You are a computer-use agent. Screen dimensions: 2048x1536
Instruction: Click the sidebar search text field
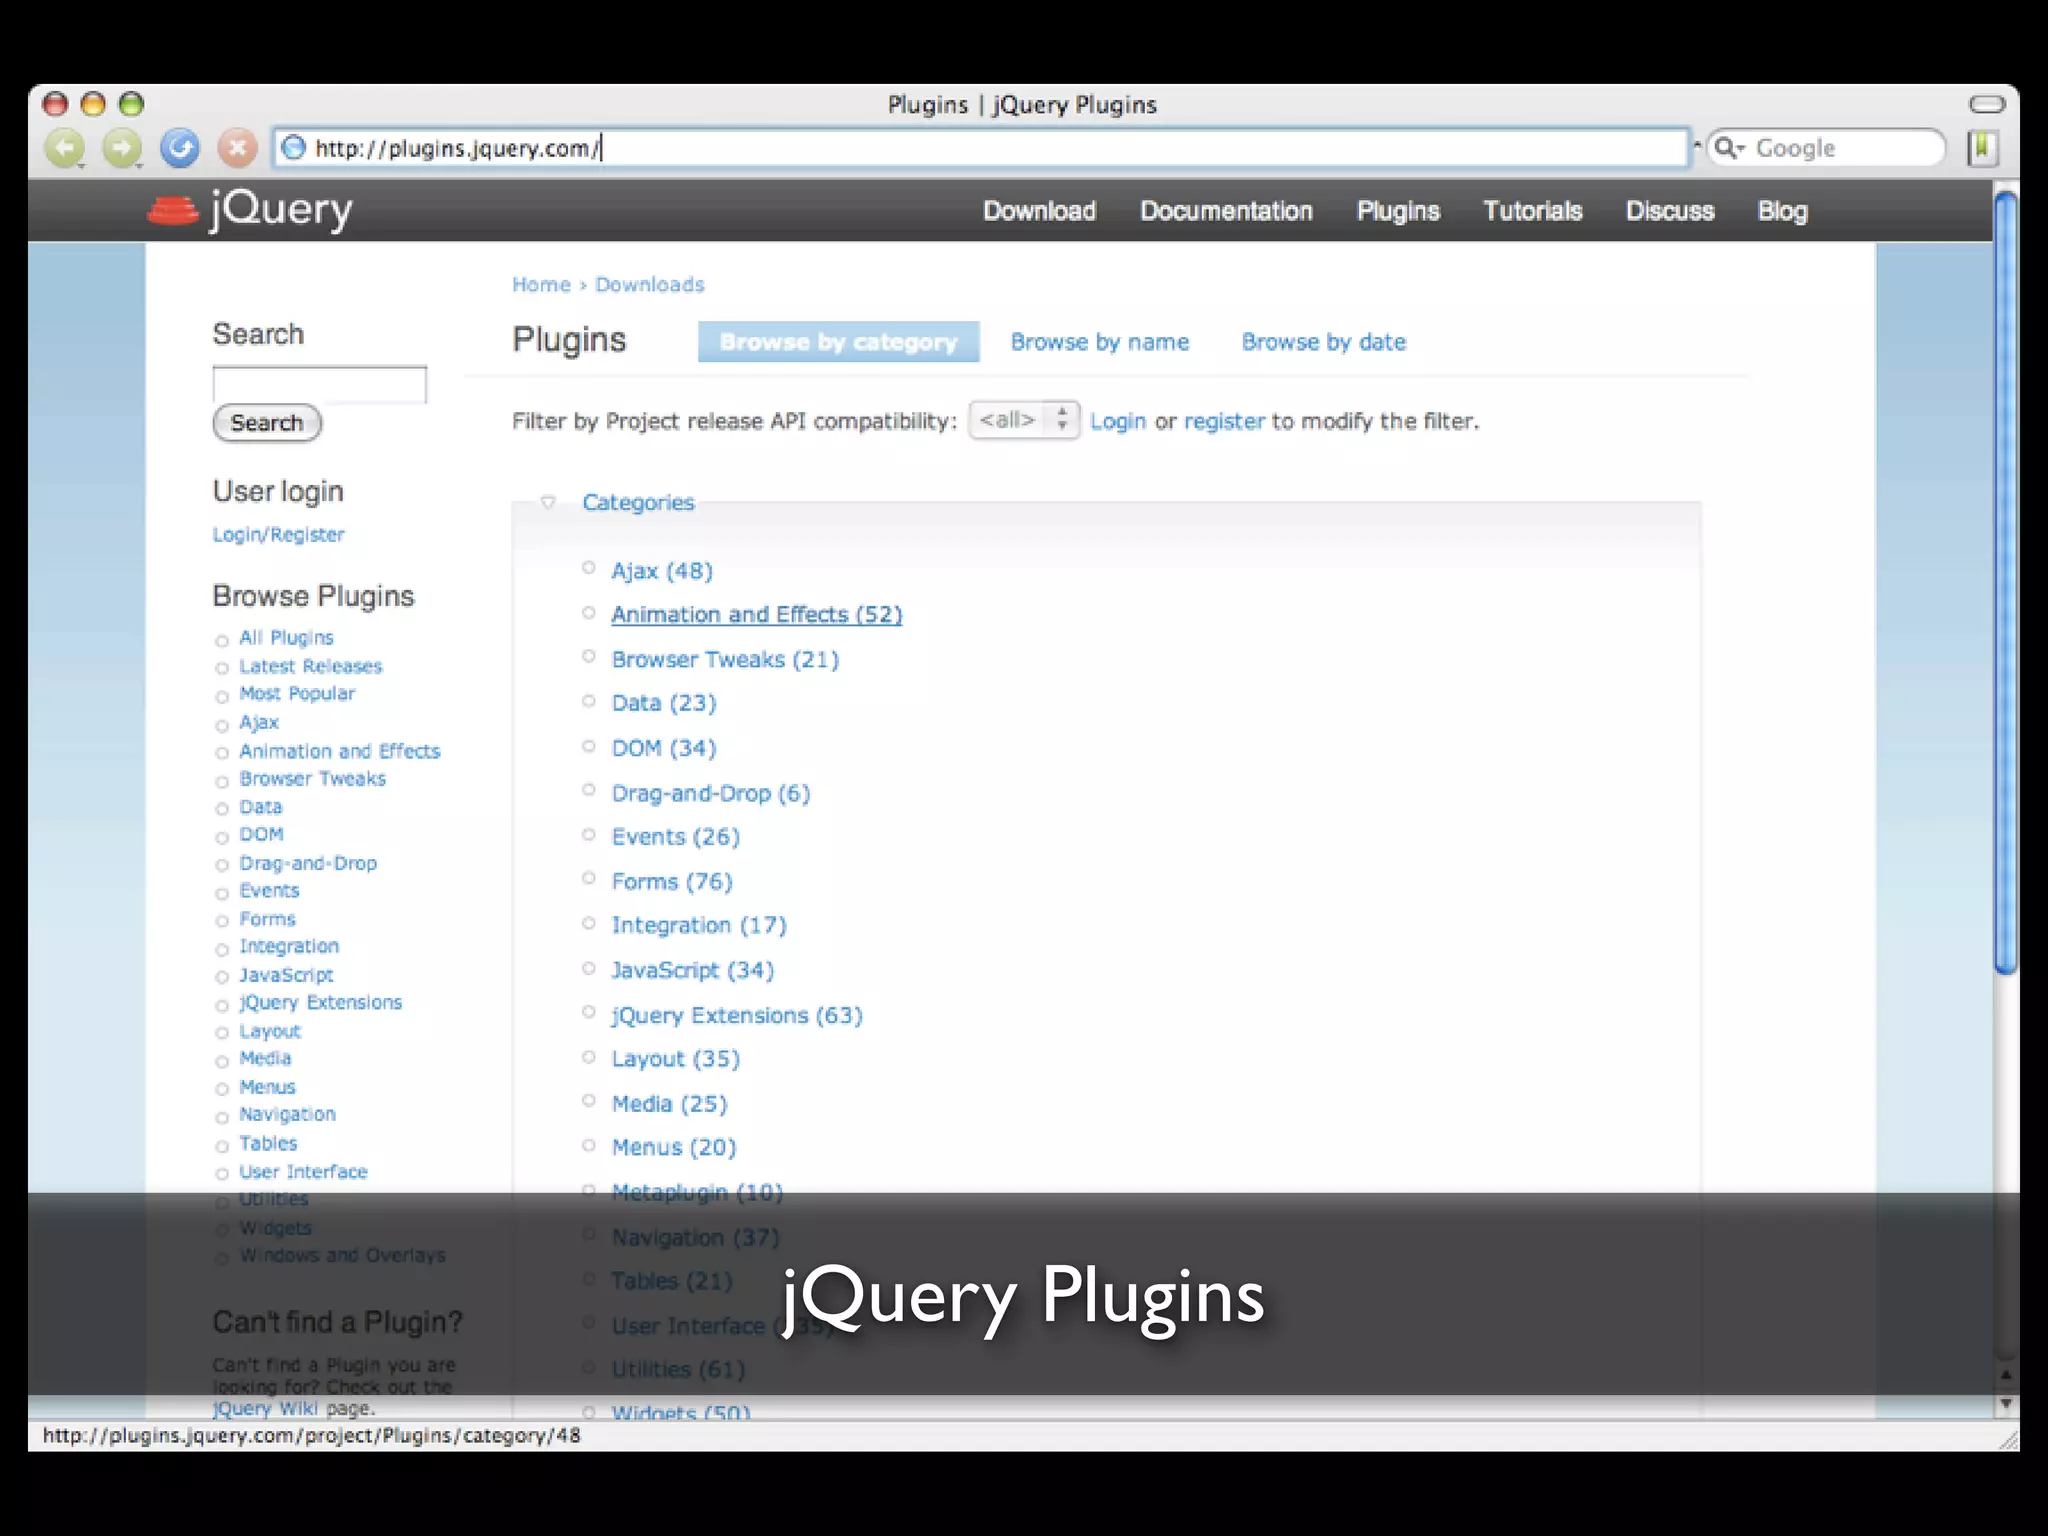[x=319, y=384]
